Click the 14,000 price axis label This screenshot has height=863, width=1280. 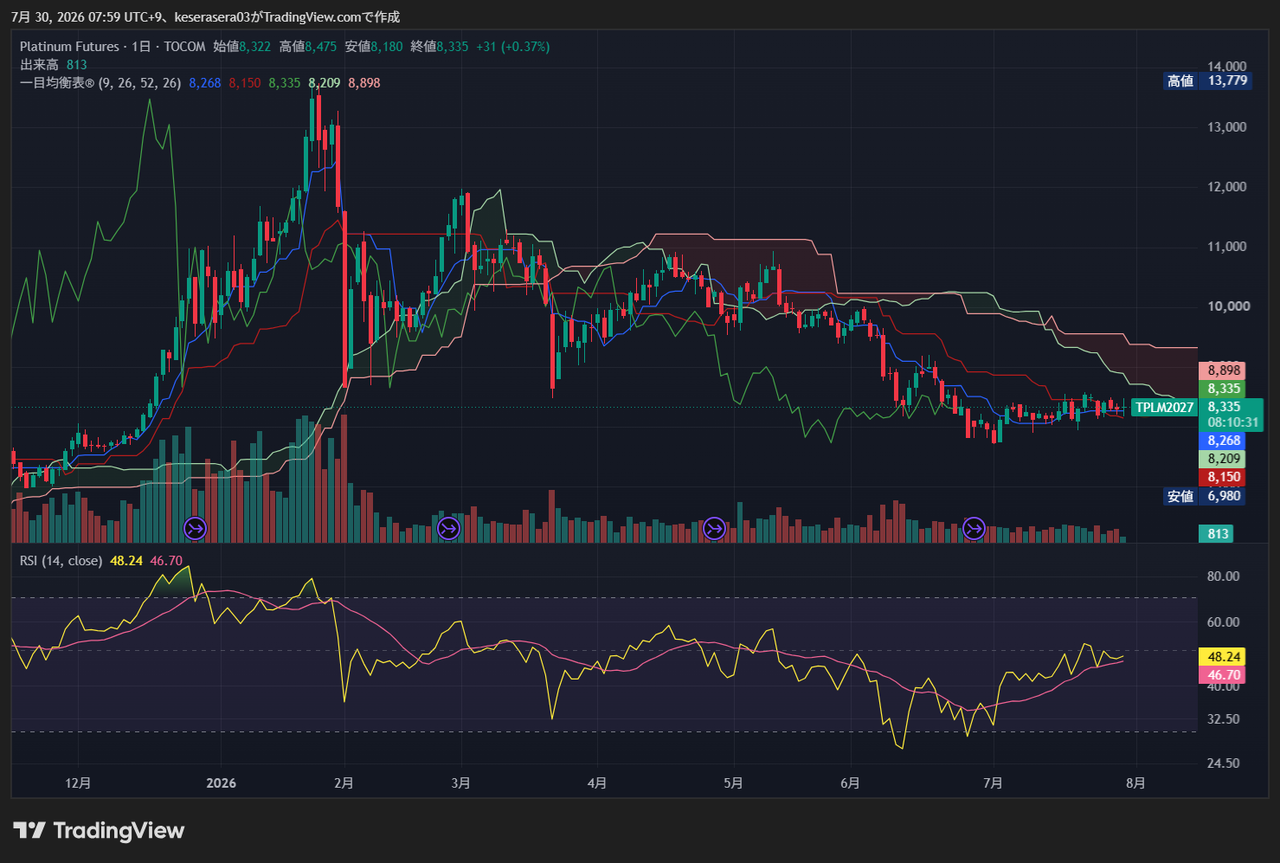tap(1227, 67)
